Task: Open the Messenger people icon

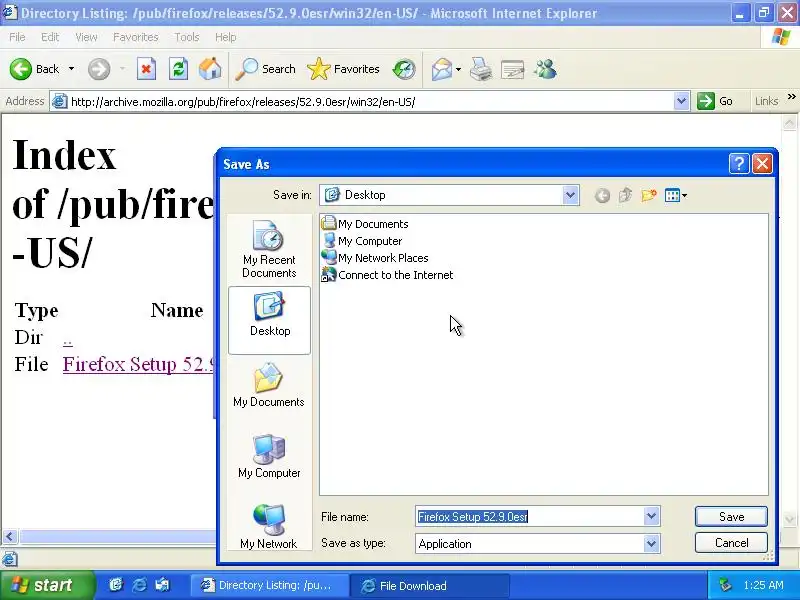Action: (x=545, y=69)
